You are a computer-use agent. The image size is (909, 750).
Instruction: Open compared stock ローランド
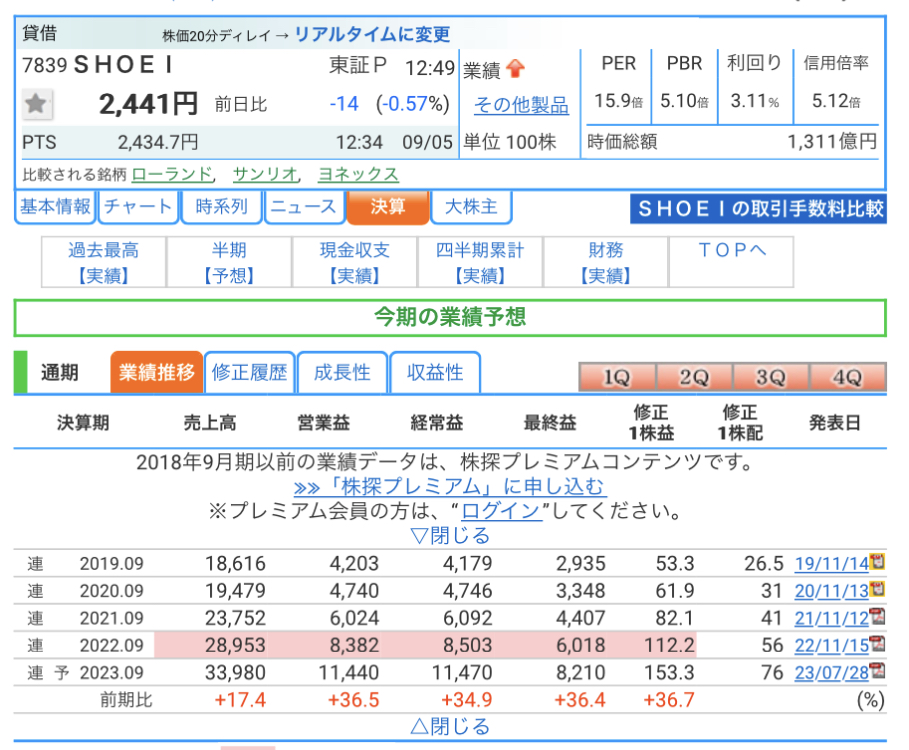tap(172, 174)
